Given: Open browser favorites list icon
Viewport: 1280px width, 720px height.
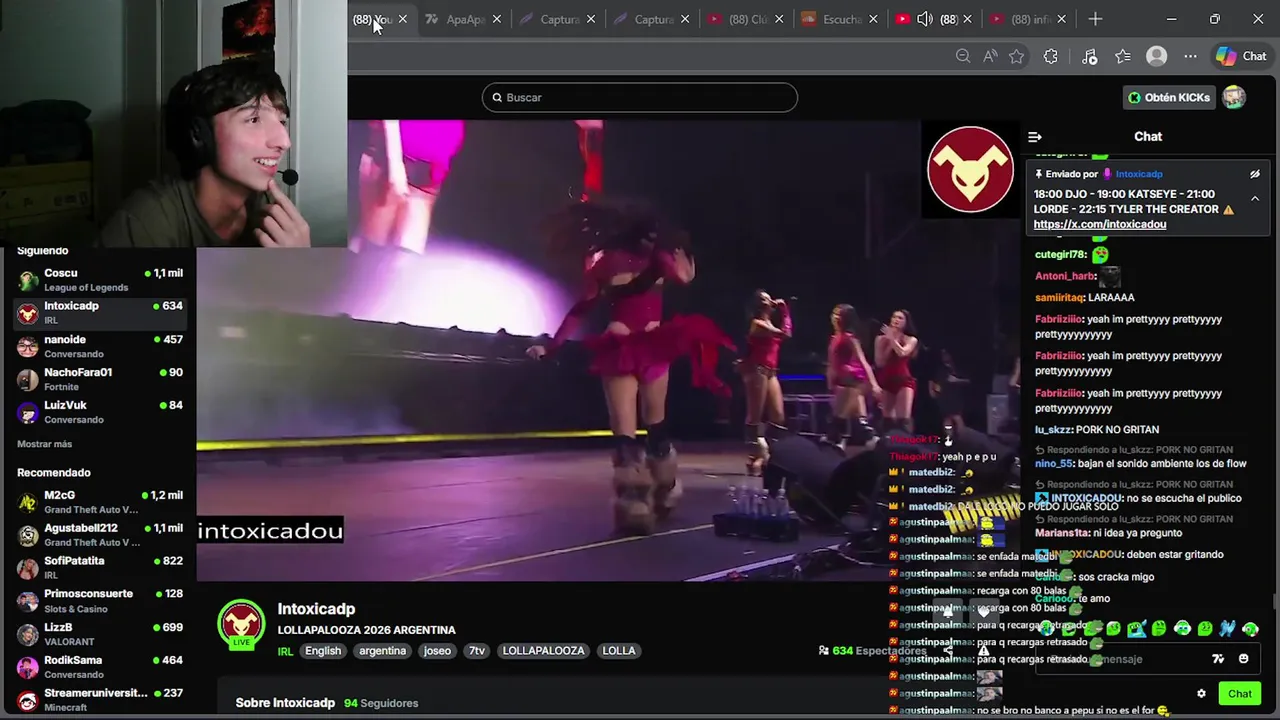Looking at the screenshot, I should tap(1123, 57).
